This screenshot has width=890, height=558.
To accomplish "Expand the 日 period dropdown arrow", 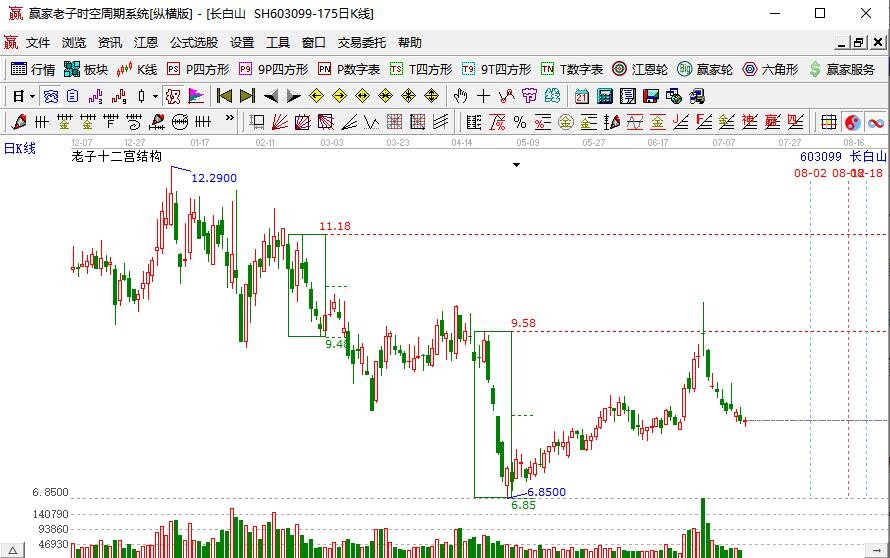I will [32, 97].
